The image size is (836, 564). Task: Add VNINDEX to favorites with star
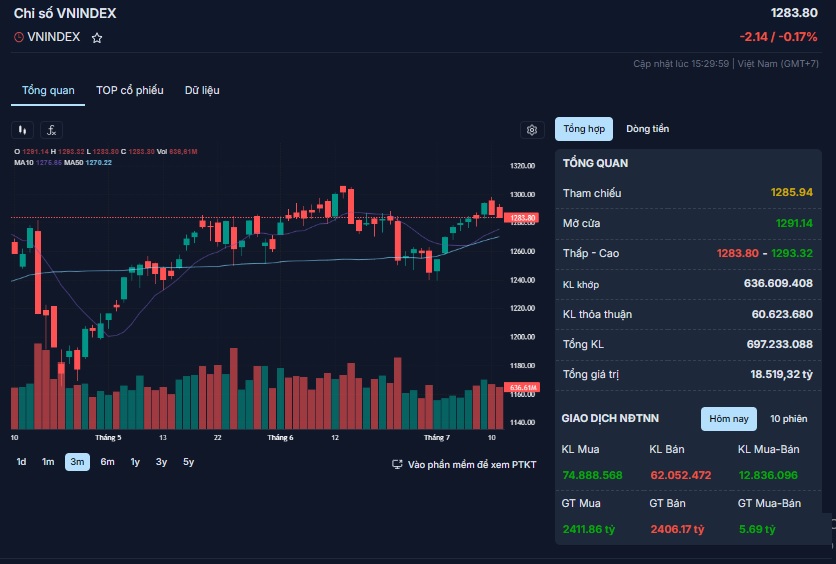click(97, 38)
